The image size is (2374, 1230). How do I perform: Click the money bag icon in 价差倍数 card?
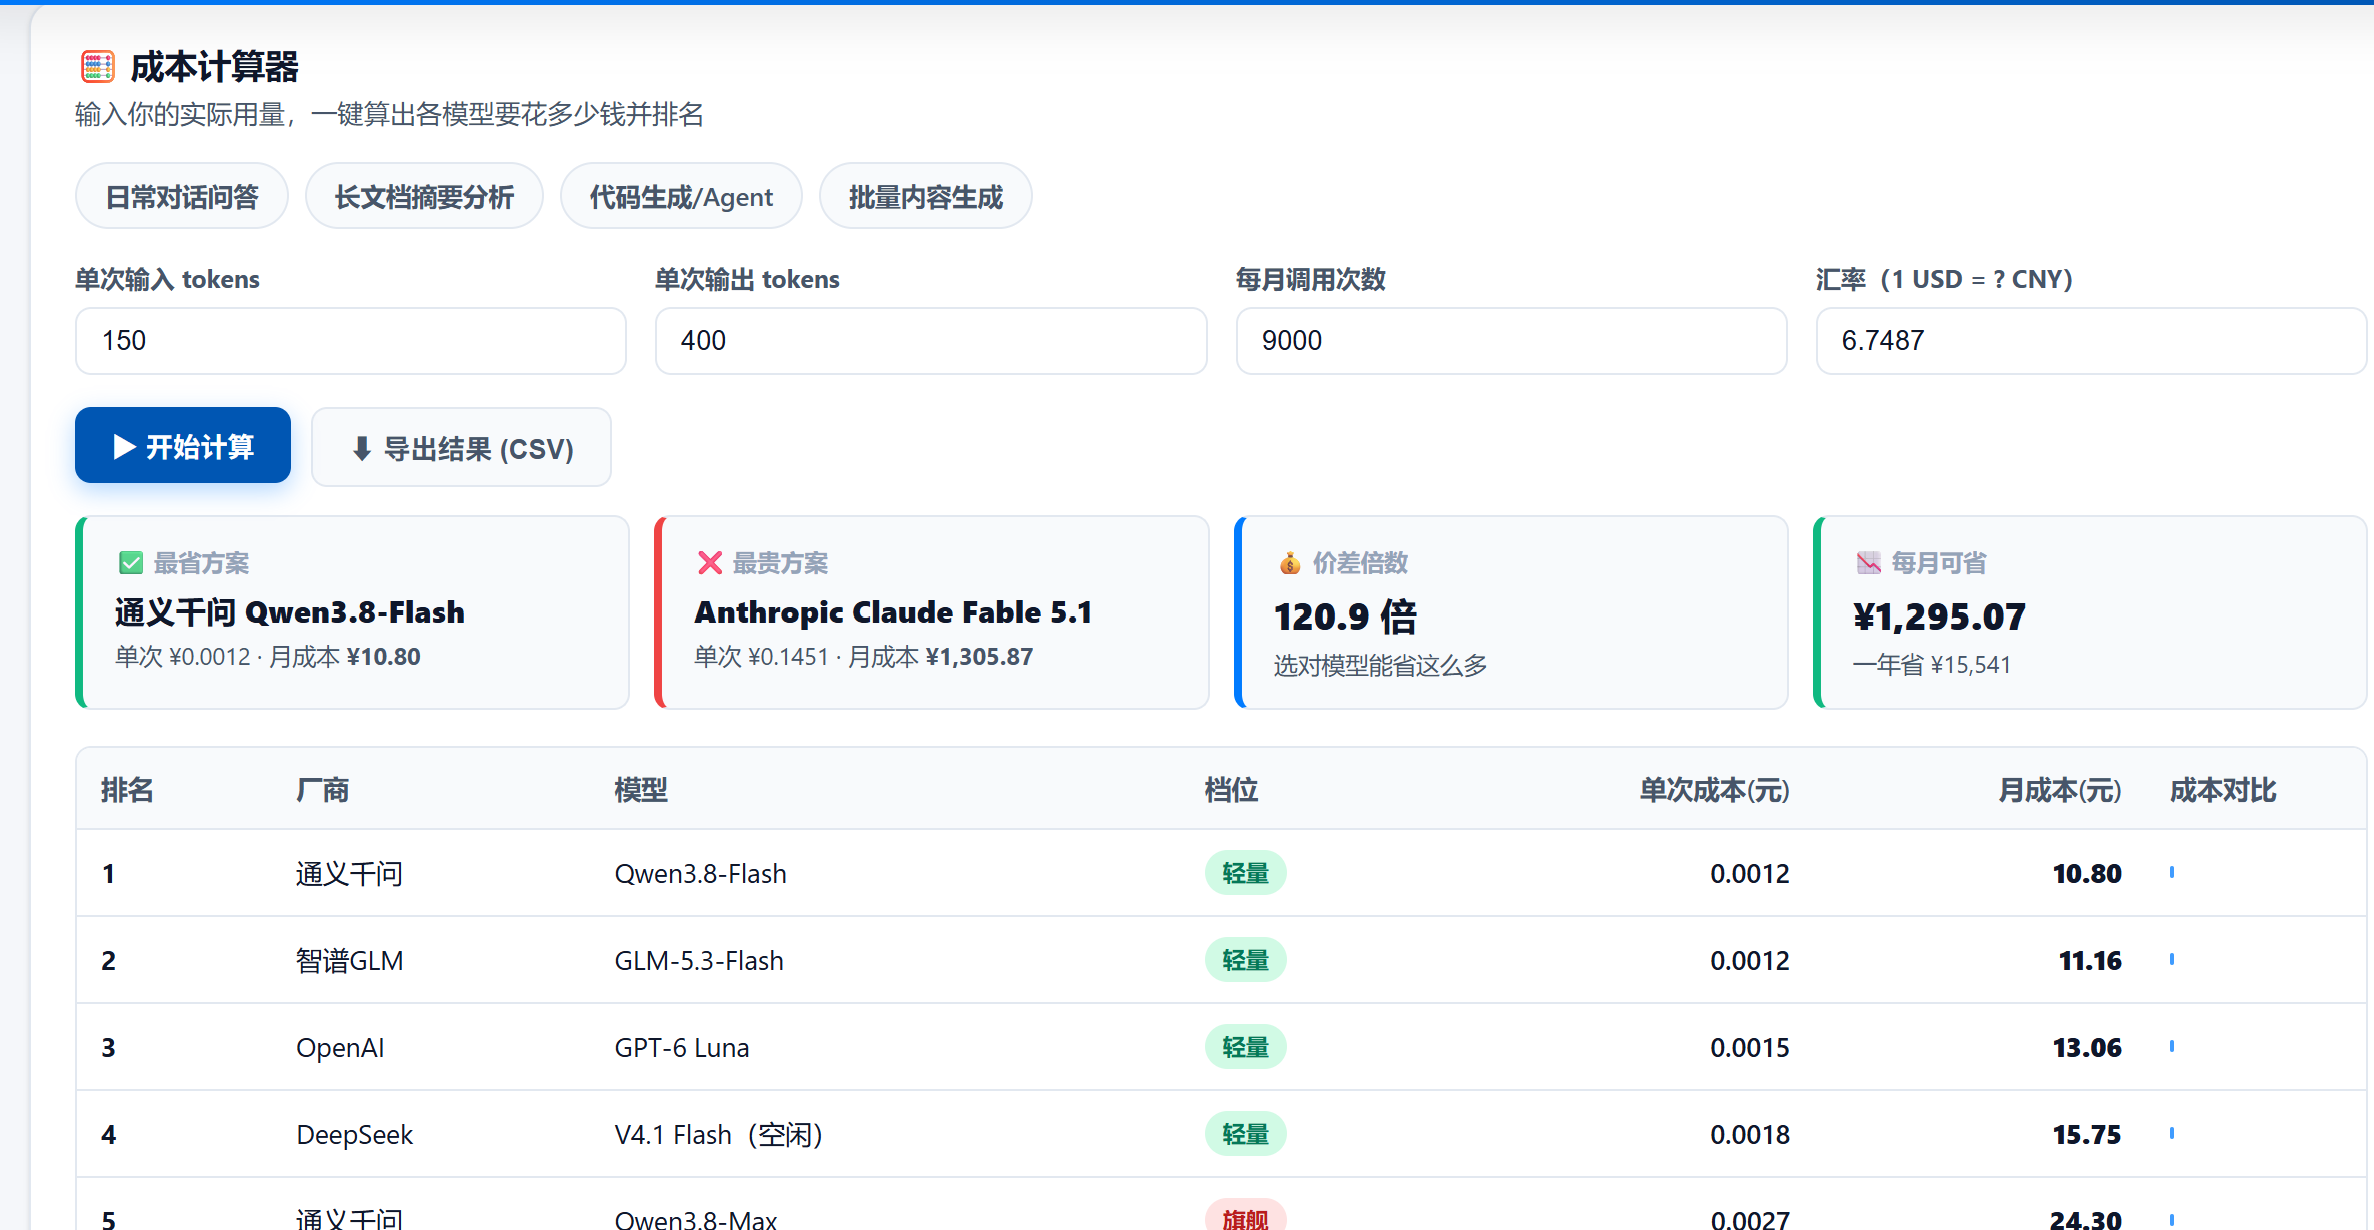1290,563
